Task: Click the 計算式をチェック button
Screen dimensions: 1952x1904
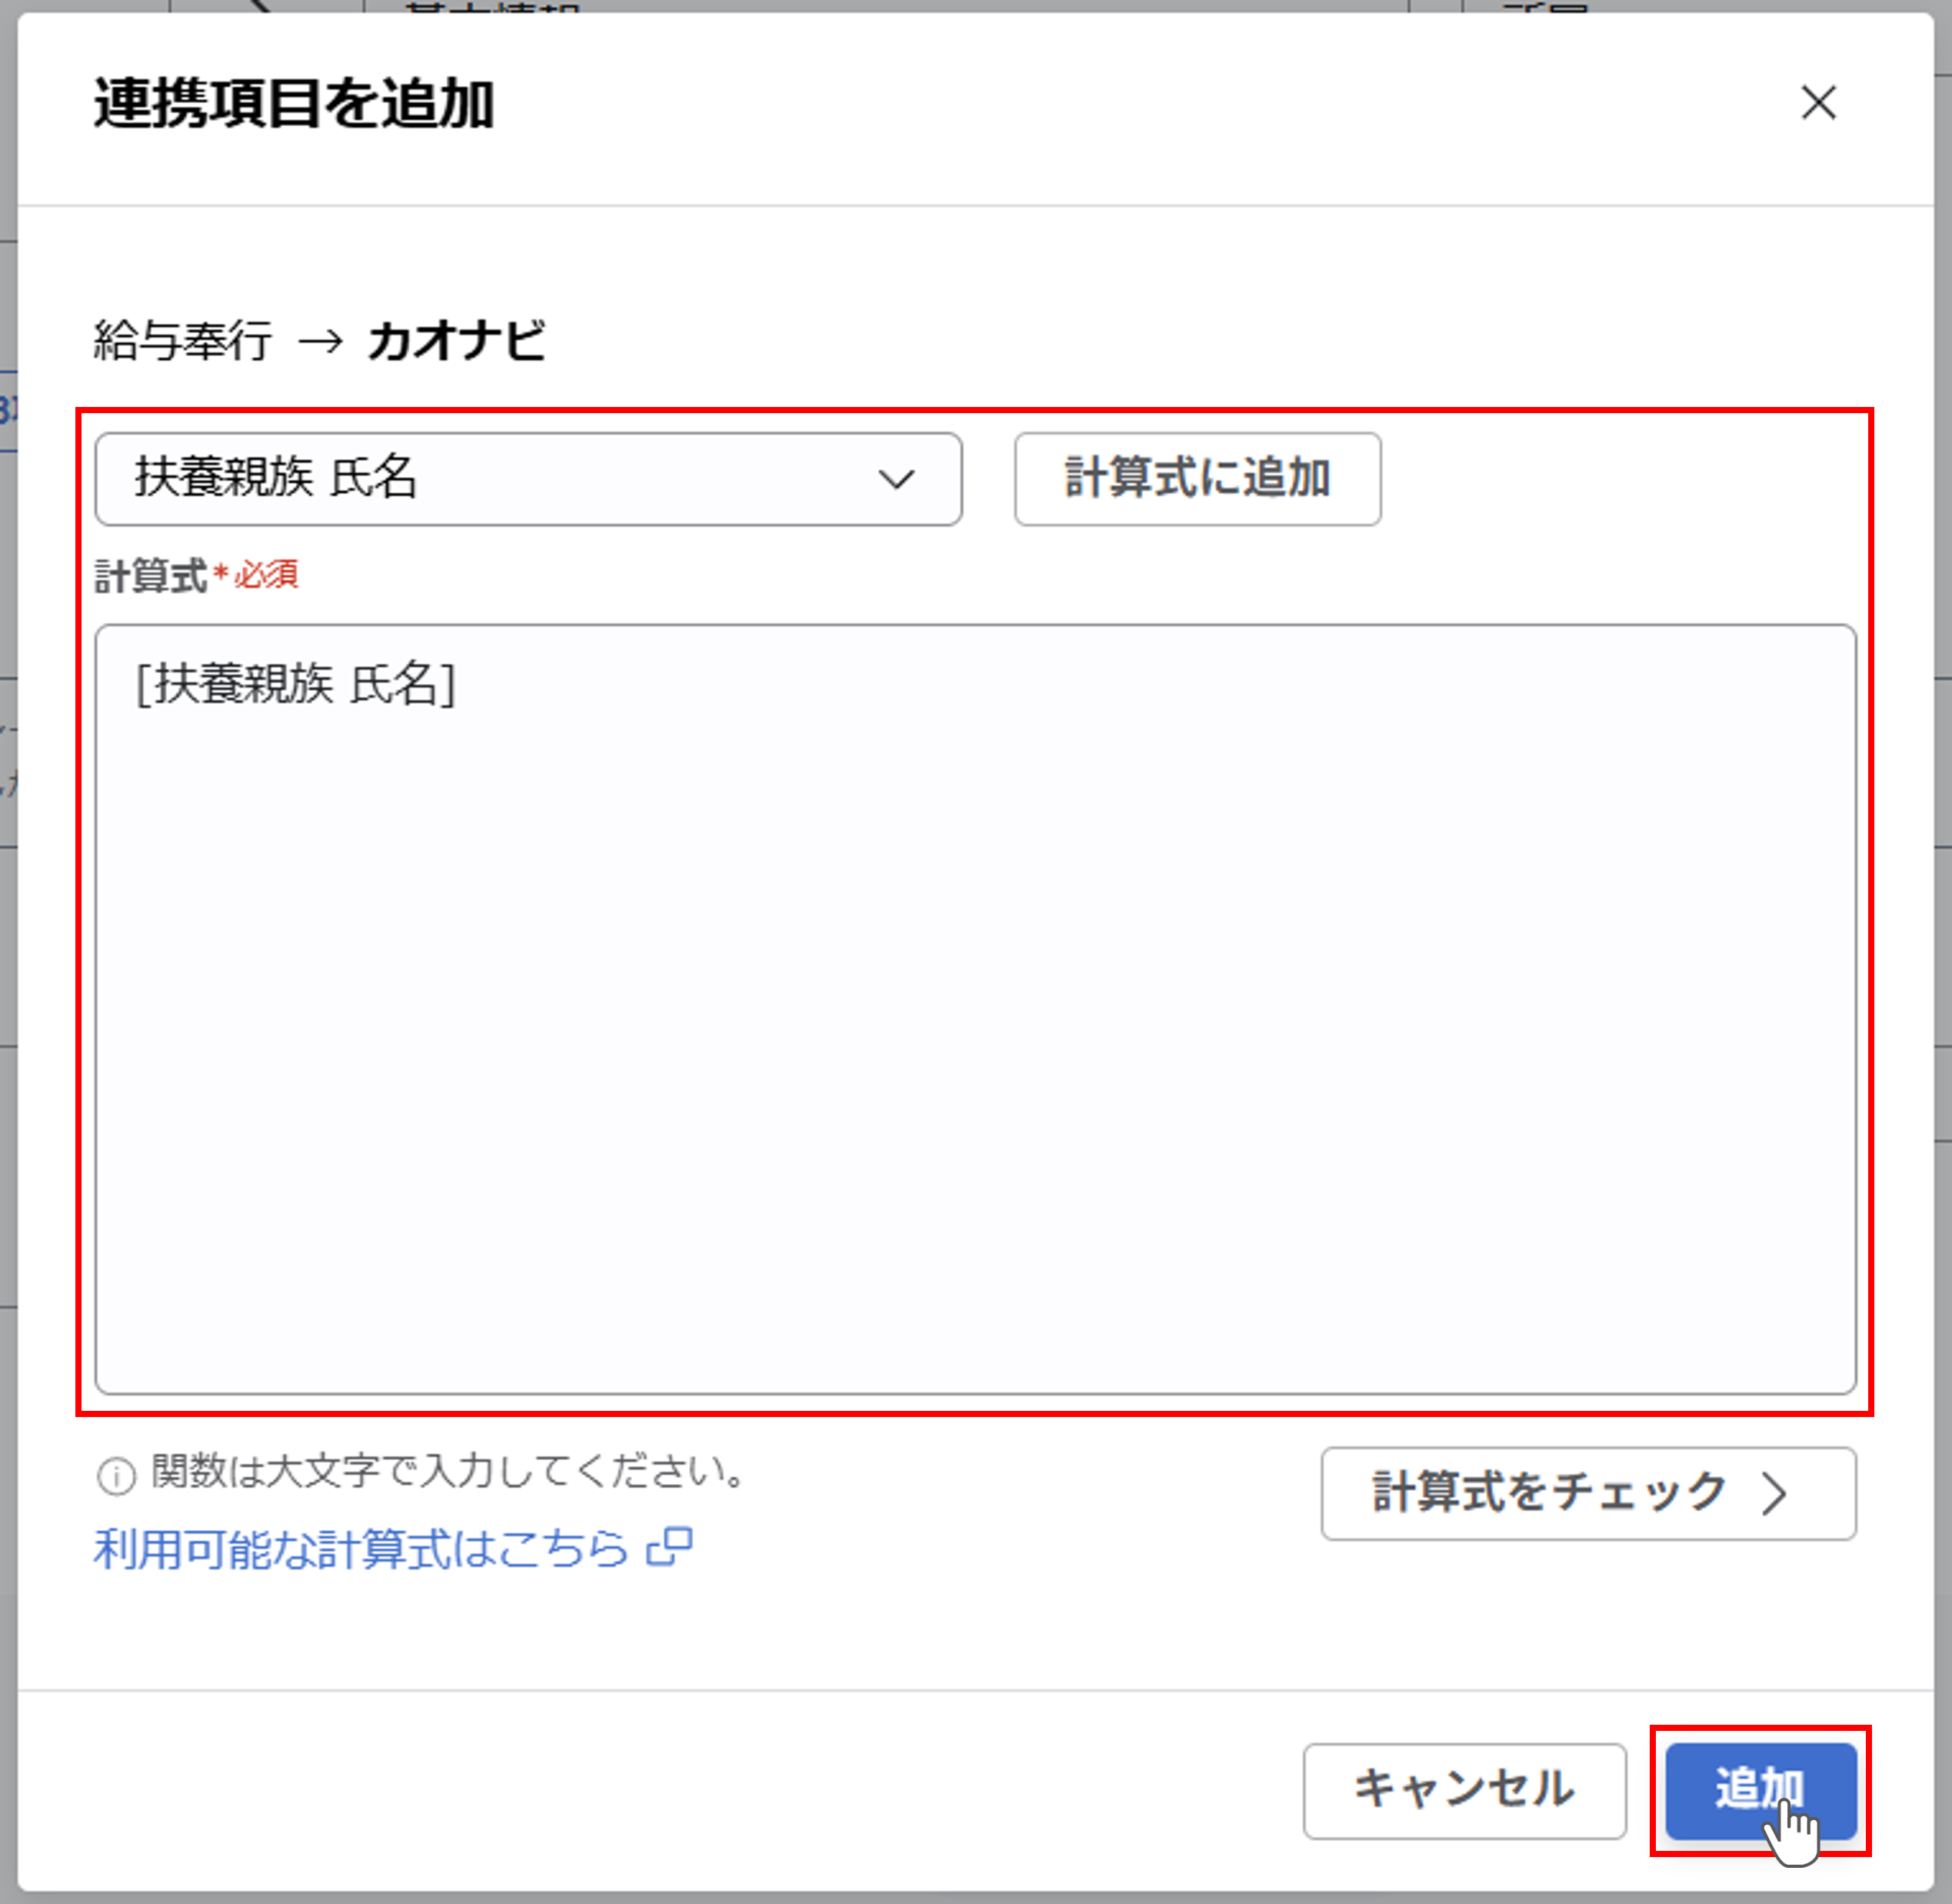Action: click(x=1588, y=1493)
